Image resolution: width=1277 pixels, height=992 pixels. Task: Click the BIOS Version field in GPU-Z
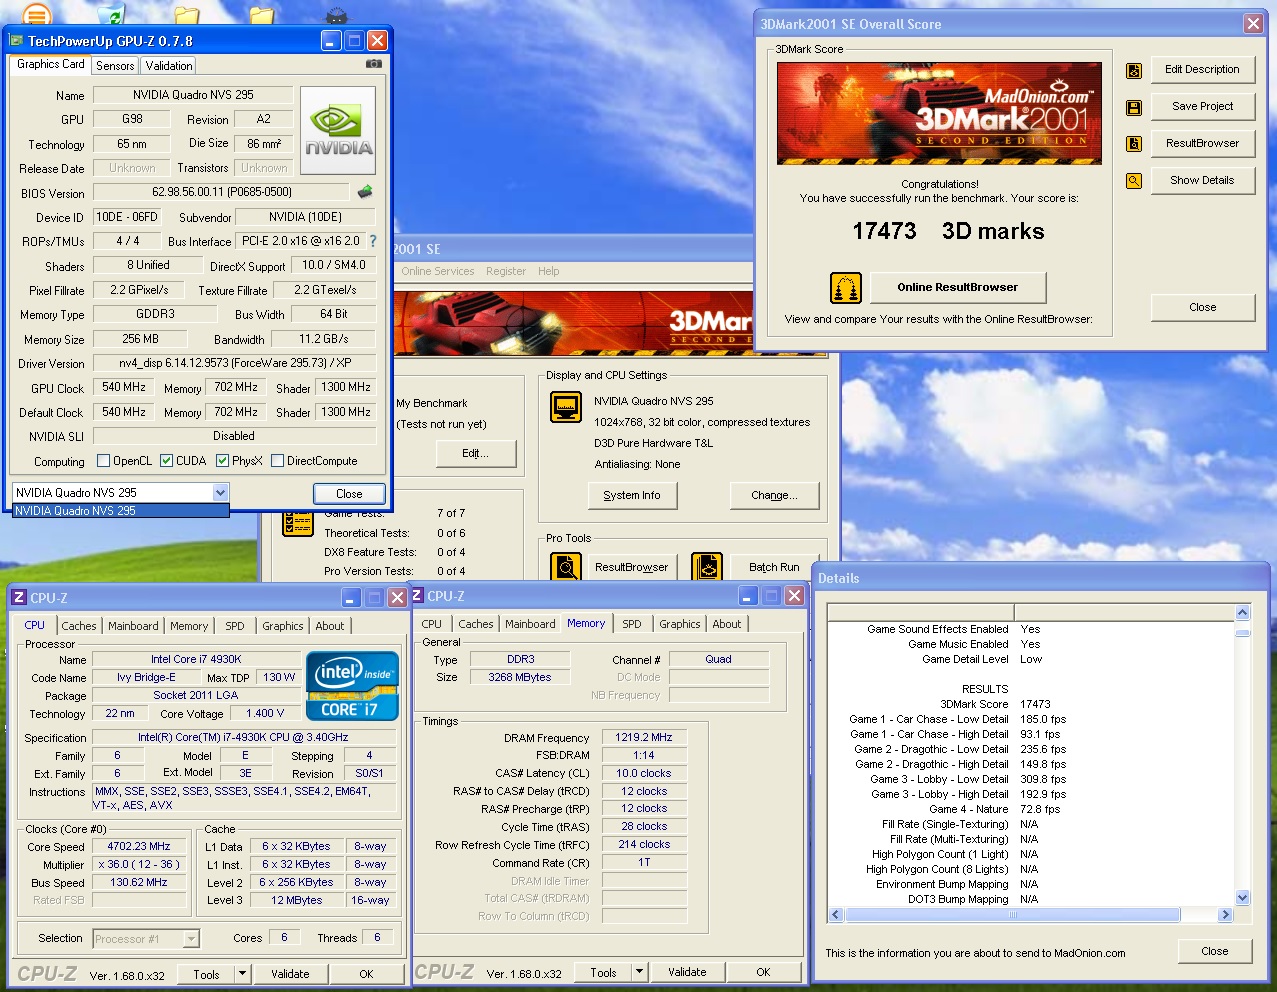tap(222, 192)
